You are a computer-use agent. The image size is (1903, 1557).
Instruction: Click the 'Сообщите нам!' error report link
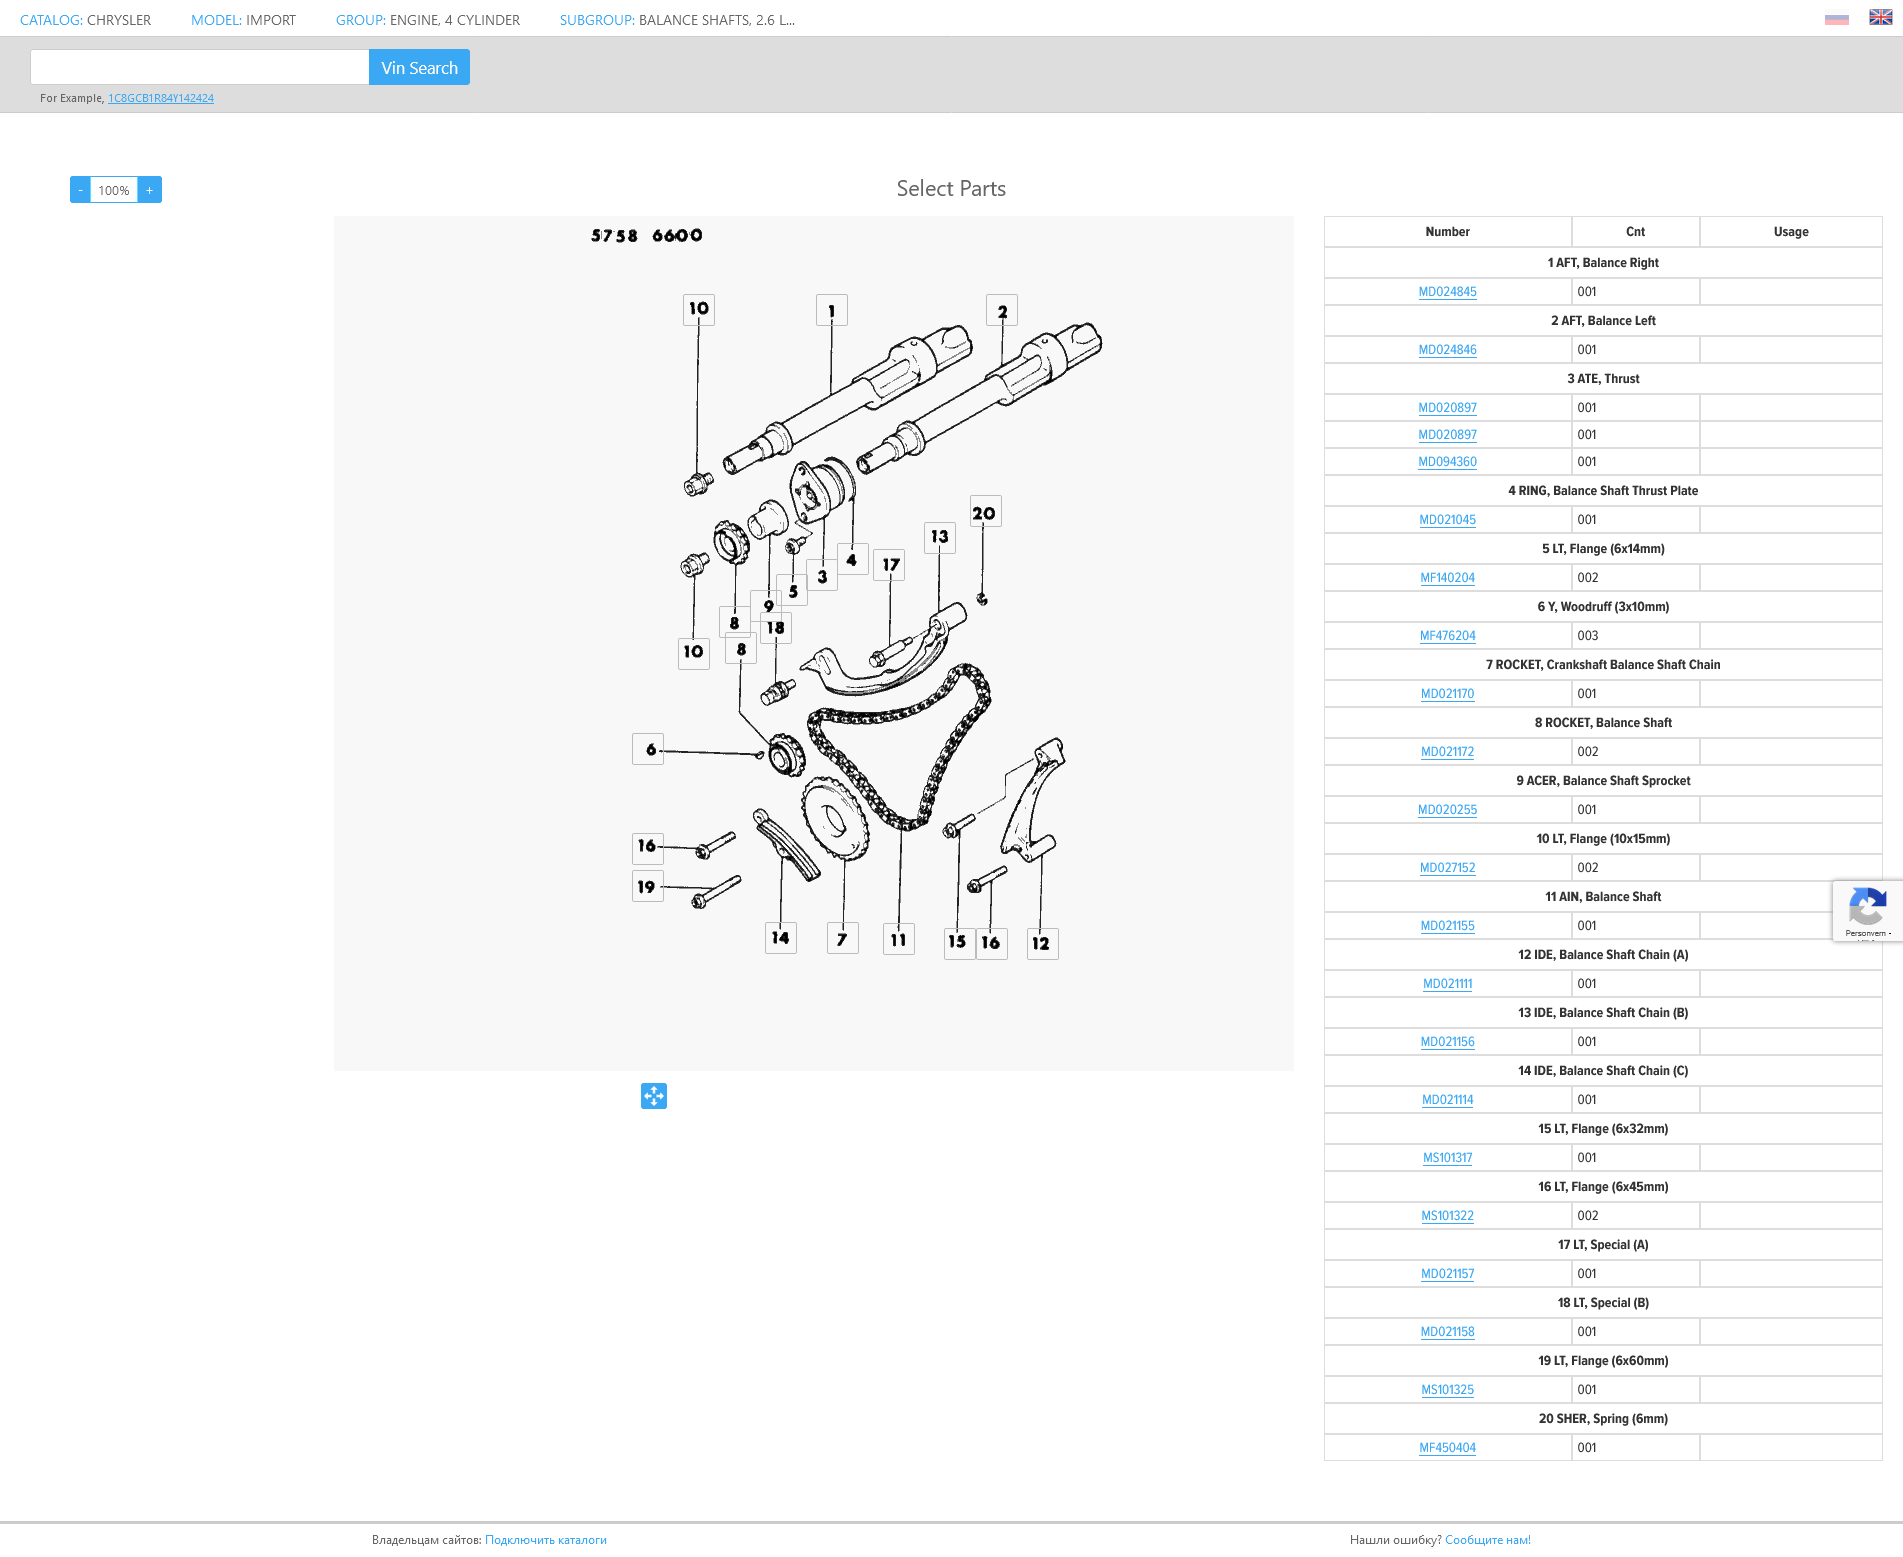pyautogui.click(x=1487, y=1540)
